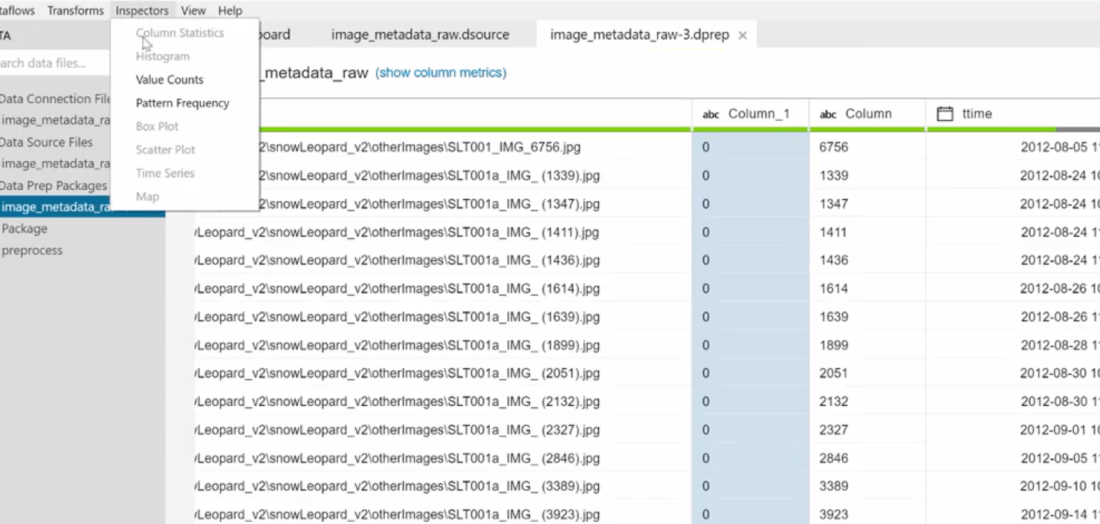Select Pattern Frequency inspector option
The image size is (1100, 524).
[182, 103]
